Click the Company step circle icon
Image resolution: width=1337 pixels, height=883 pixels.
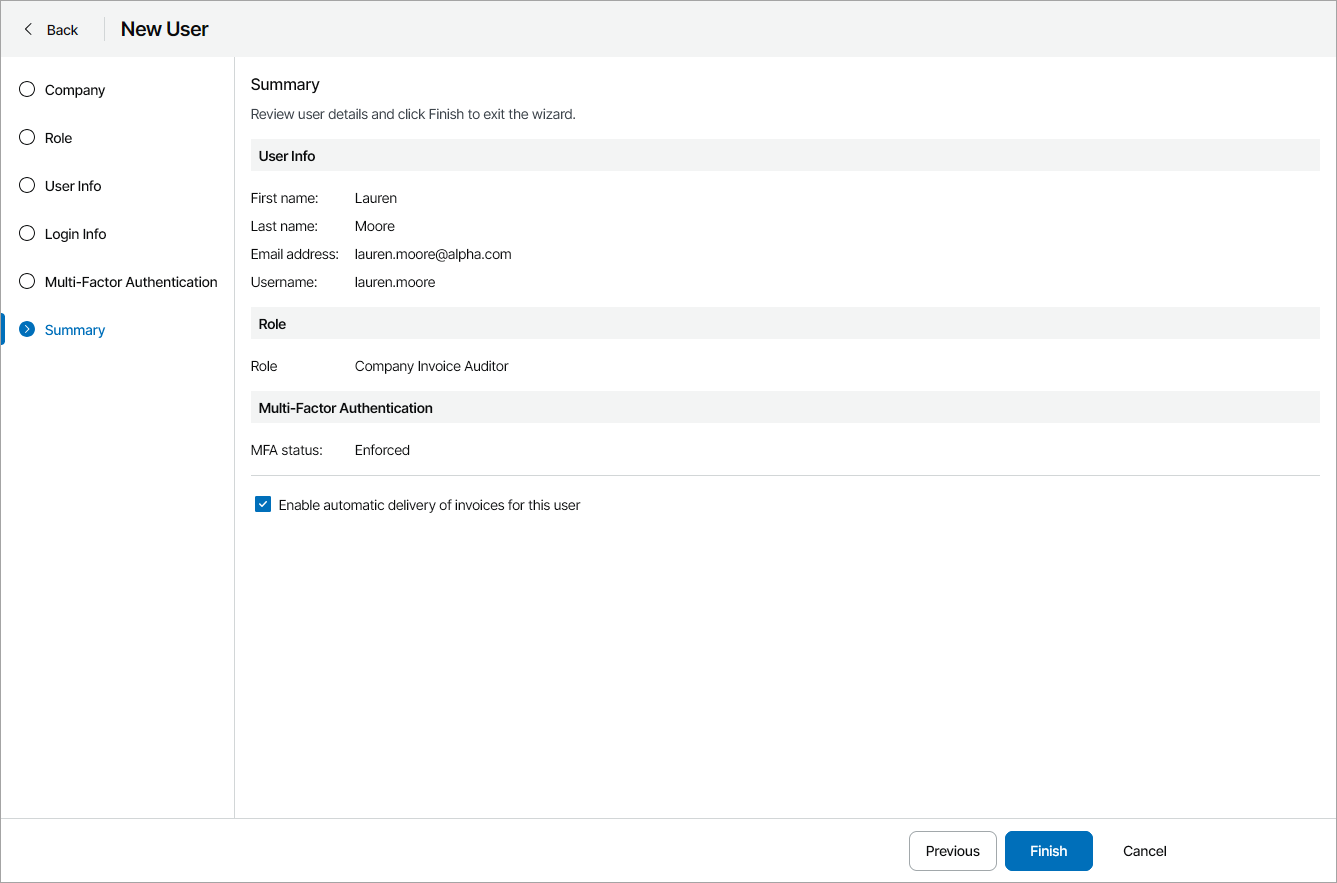27,90
